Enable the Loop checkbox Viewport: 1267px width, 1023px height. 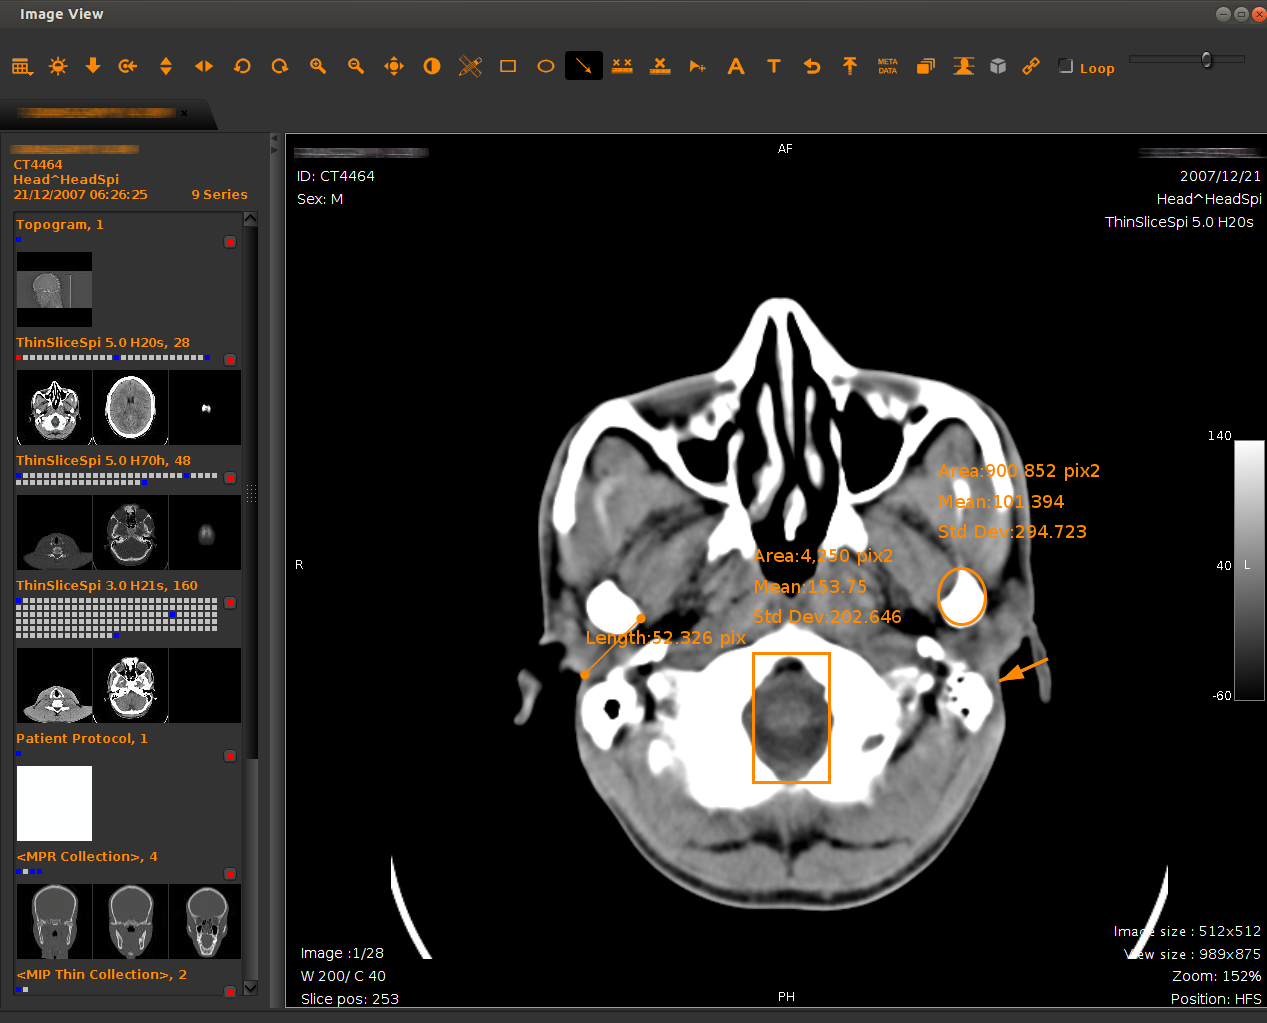point(1066,67)
